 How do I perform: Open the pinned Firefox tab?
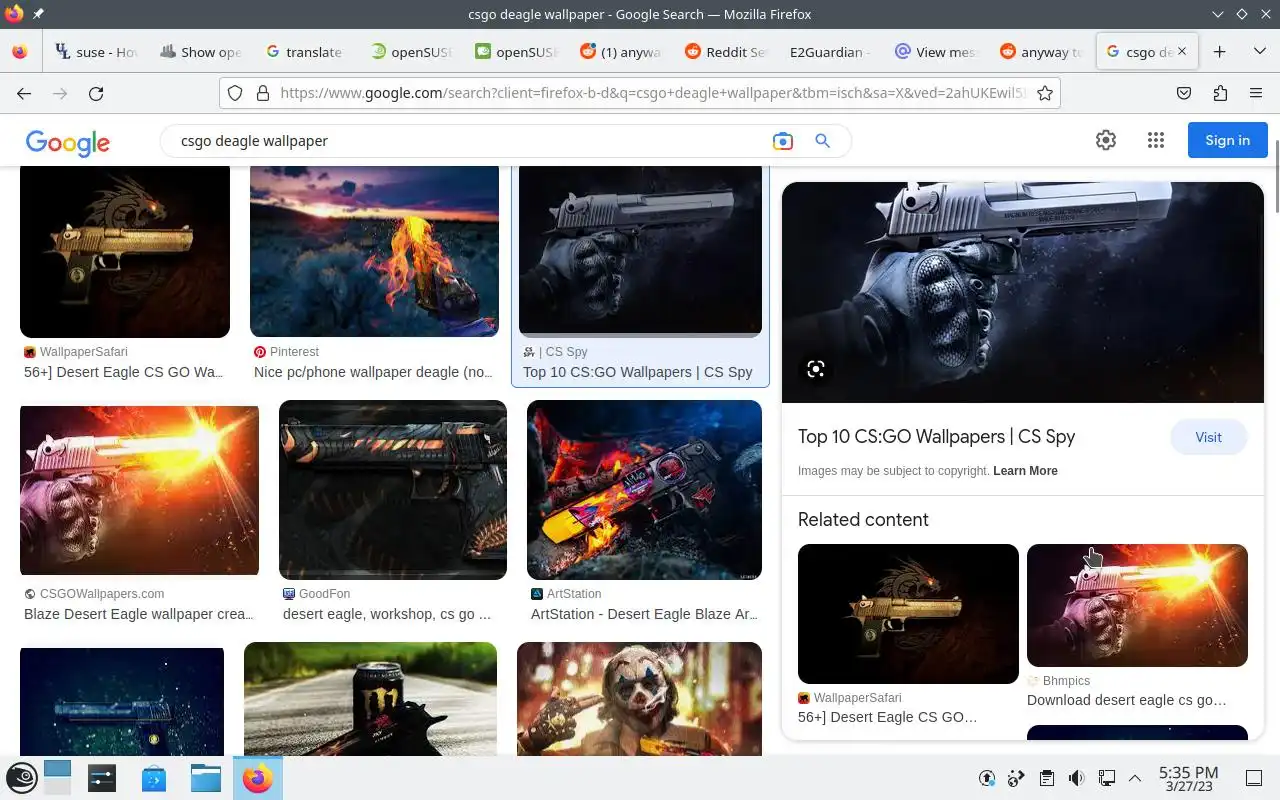(20, 52)
